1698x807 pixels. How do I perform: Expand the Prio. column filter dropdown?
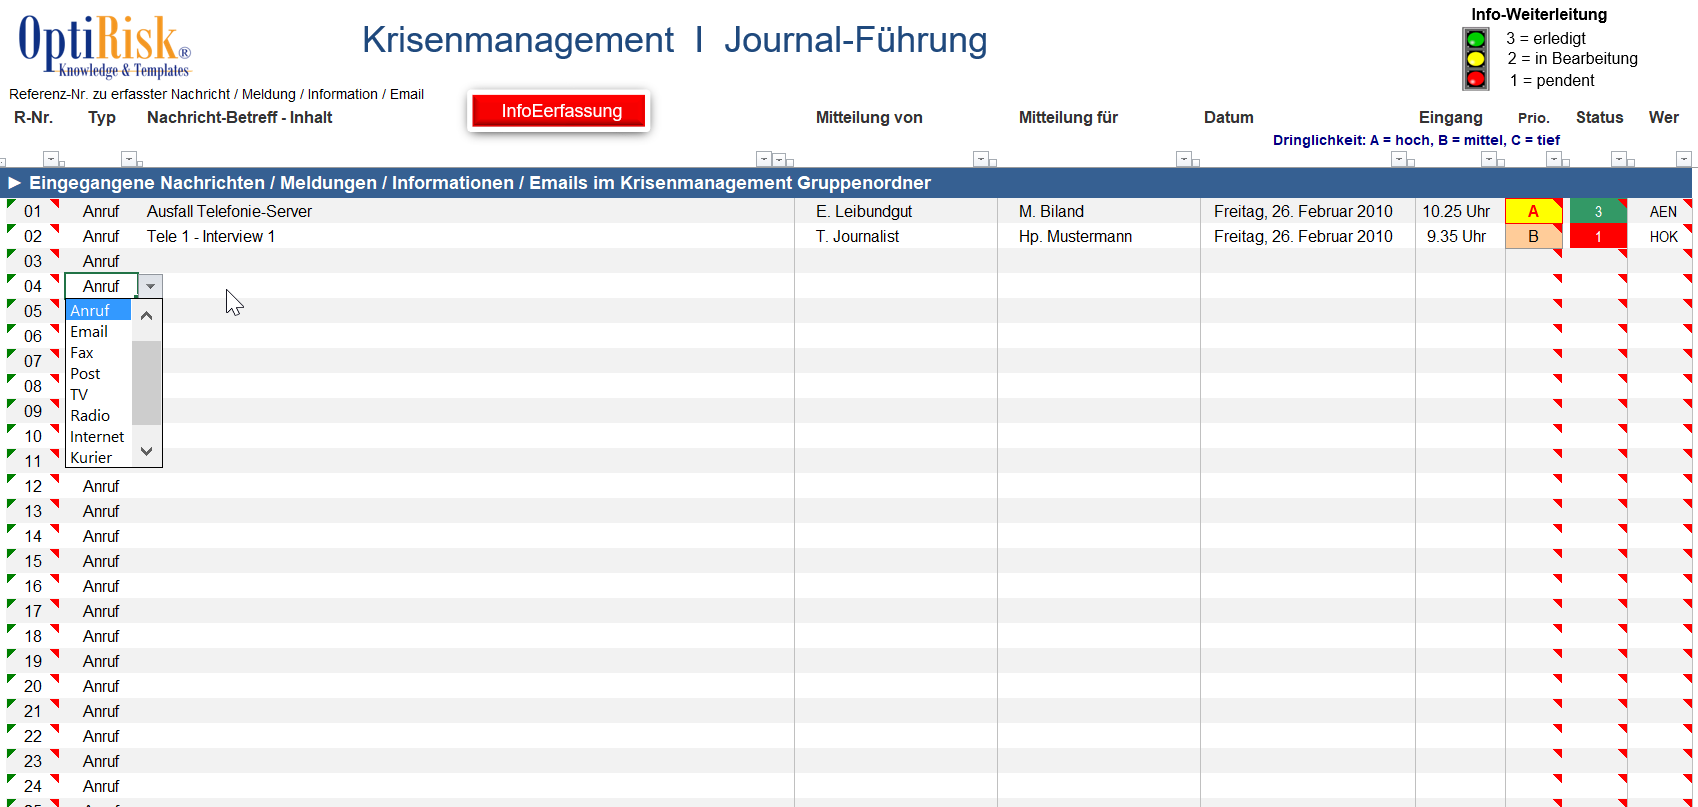[1553, 159]
